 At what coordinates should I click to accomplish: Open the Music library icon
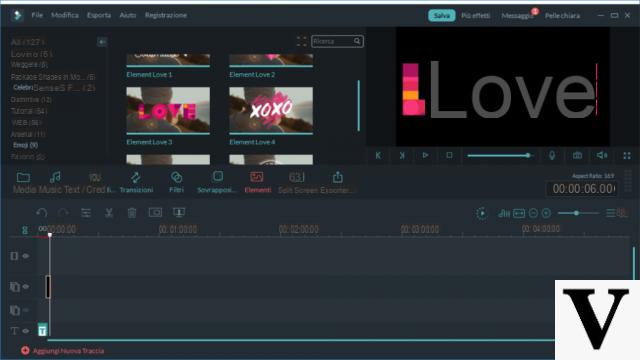coord(55,177)
